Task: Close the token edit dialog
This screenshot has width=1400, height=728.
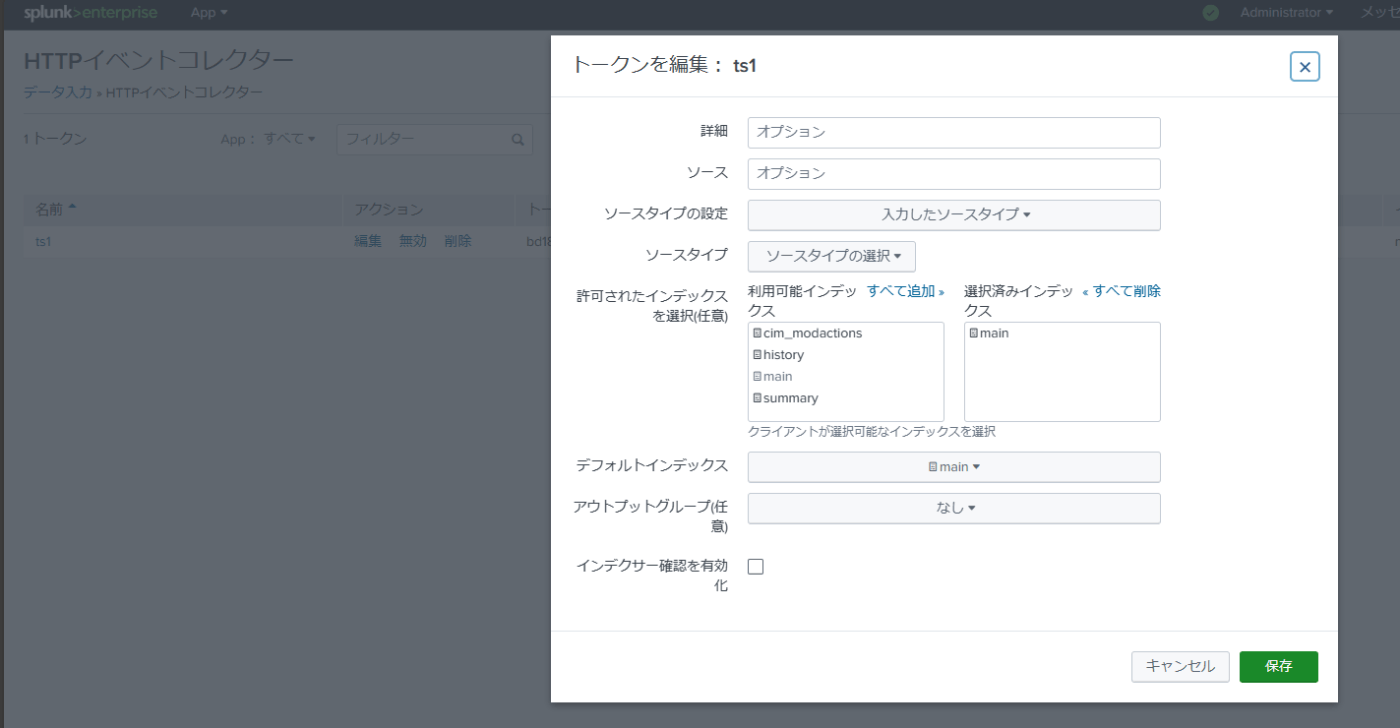Action: point(1304,67)
